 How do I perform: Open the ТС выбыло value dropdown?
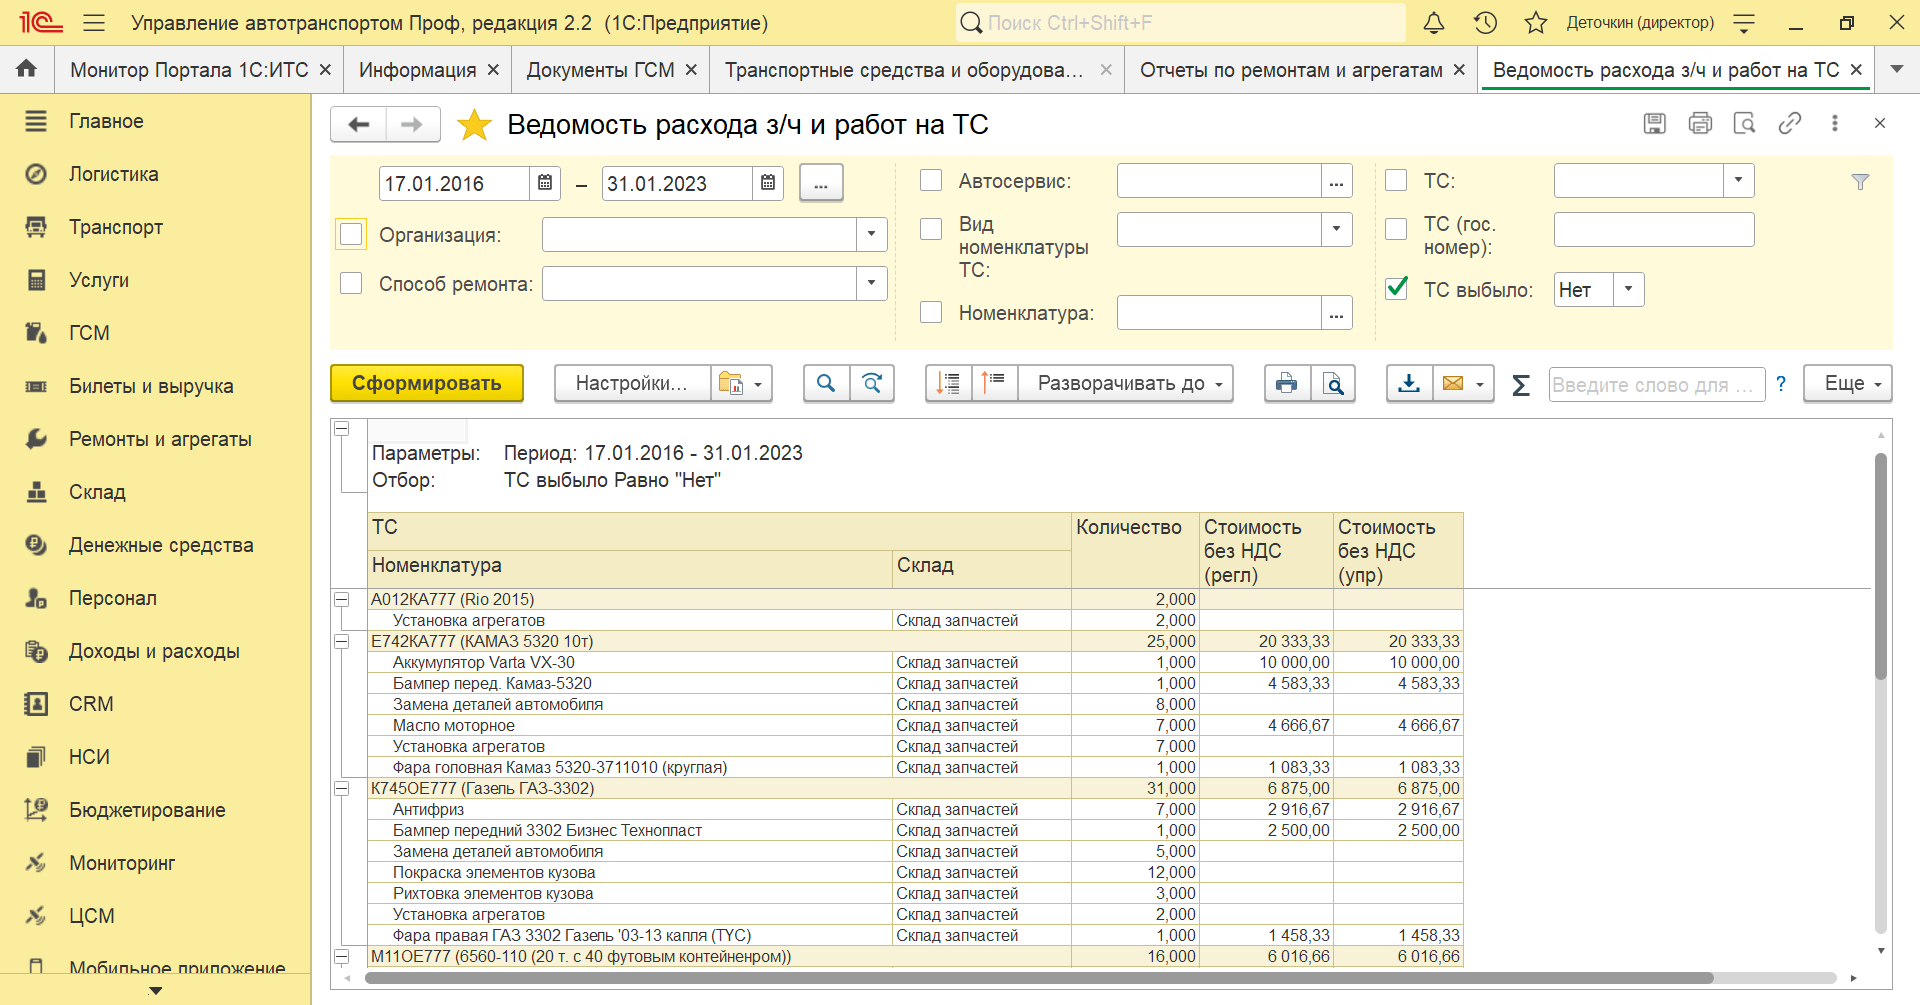pos(1628,290)
